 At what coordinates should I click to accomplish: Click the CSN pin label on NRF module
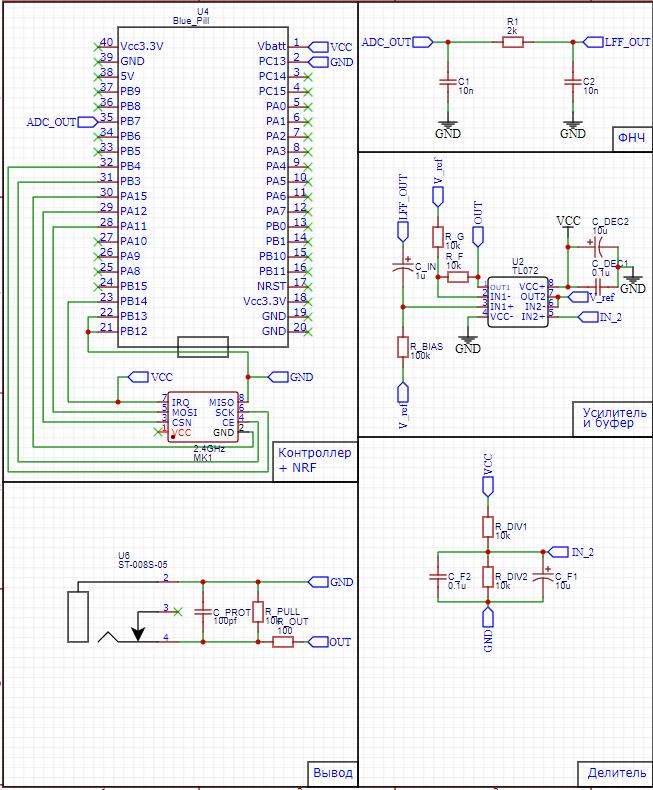click(181, 422)
